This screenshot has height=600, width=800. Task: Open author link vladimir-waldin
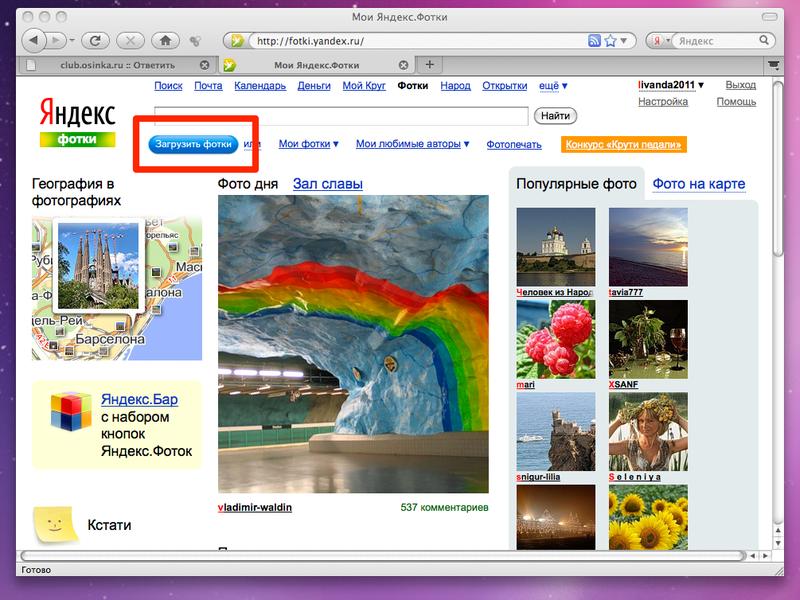click(255, 508)
